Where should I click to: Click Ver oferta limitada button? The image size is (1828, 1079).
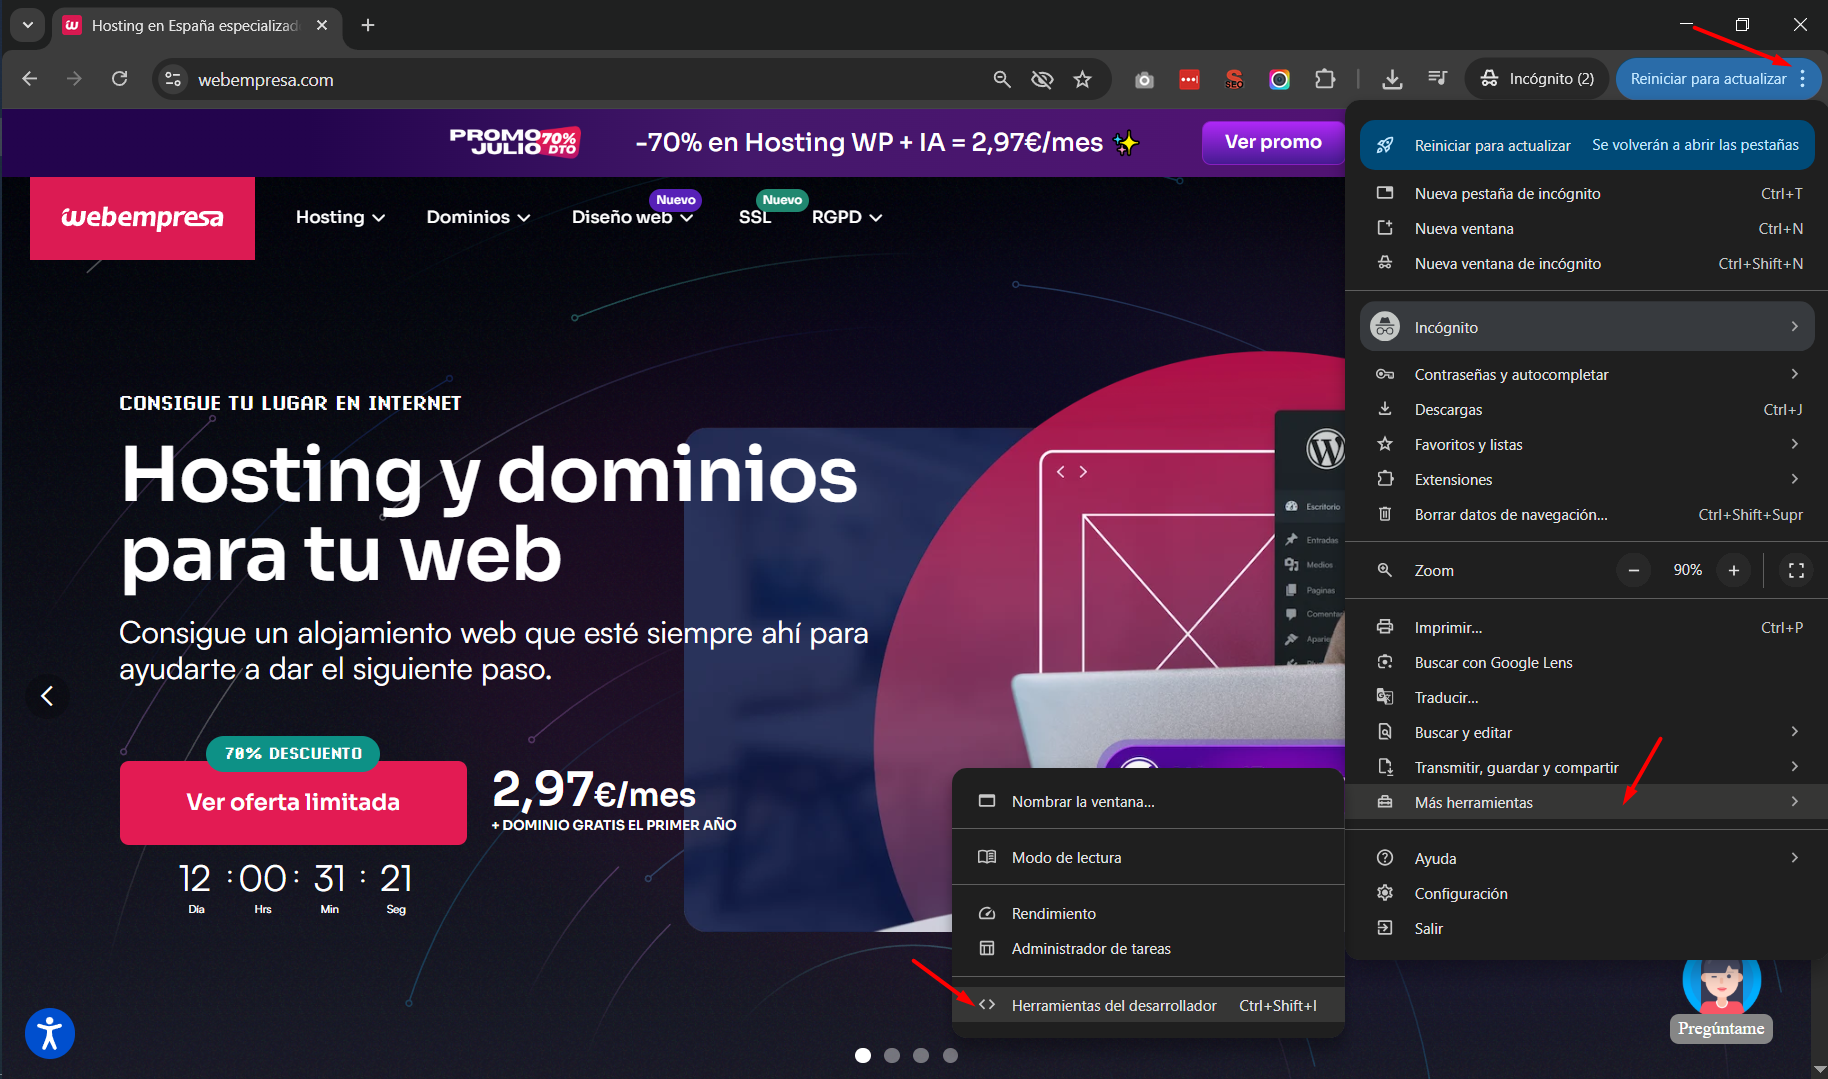pos(293,802)
